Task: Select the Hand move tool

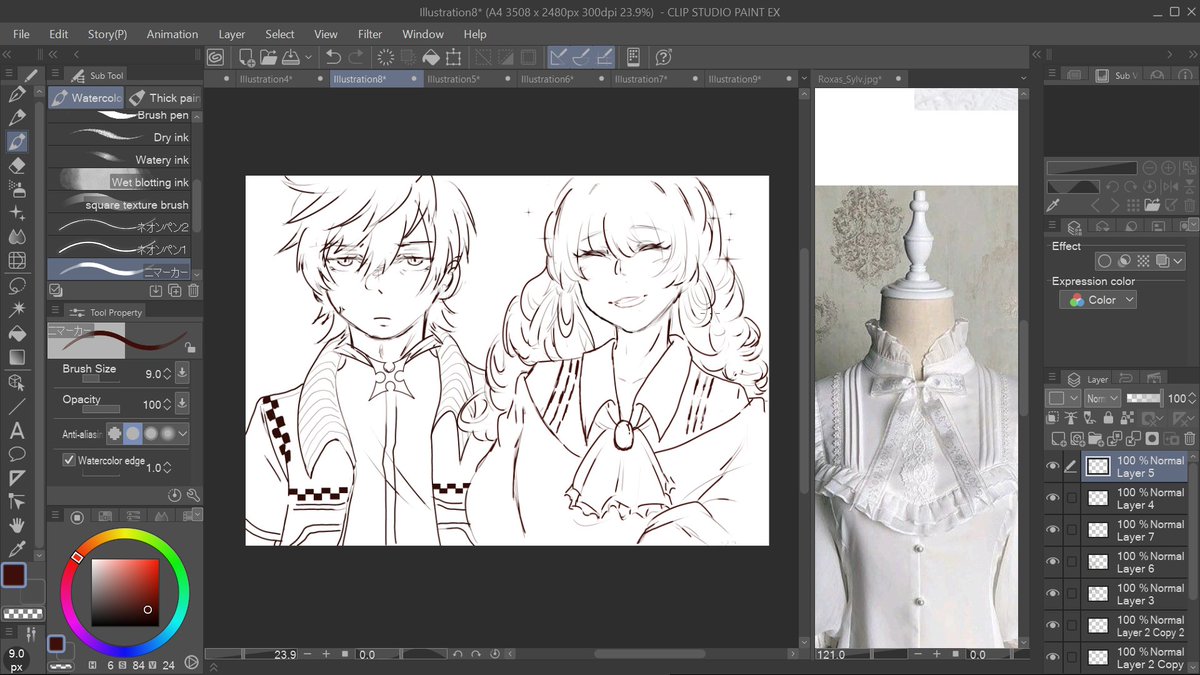Action: coord(16,524)
